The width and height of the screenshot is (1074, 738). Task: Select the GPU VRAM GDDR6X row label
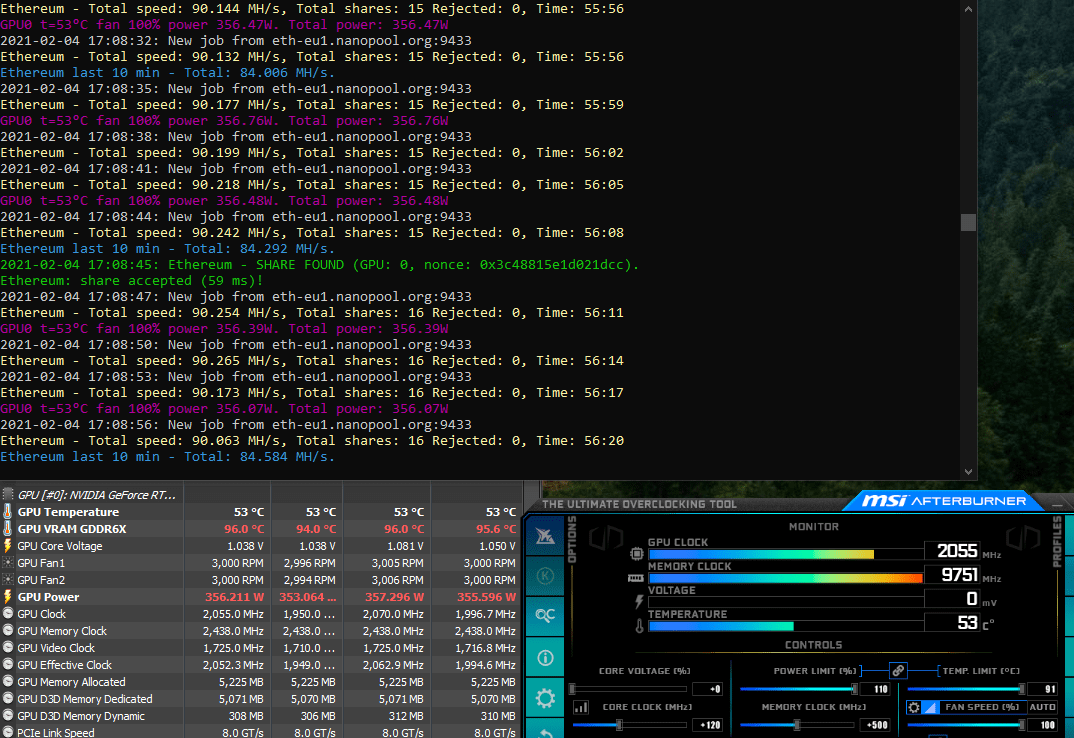pos(72,529)
